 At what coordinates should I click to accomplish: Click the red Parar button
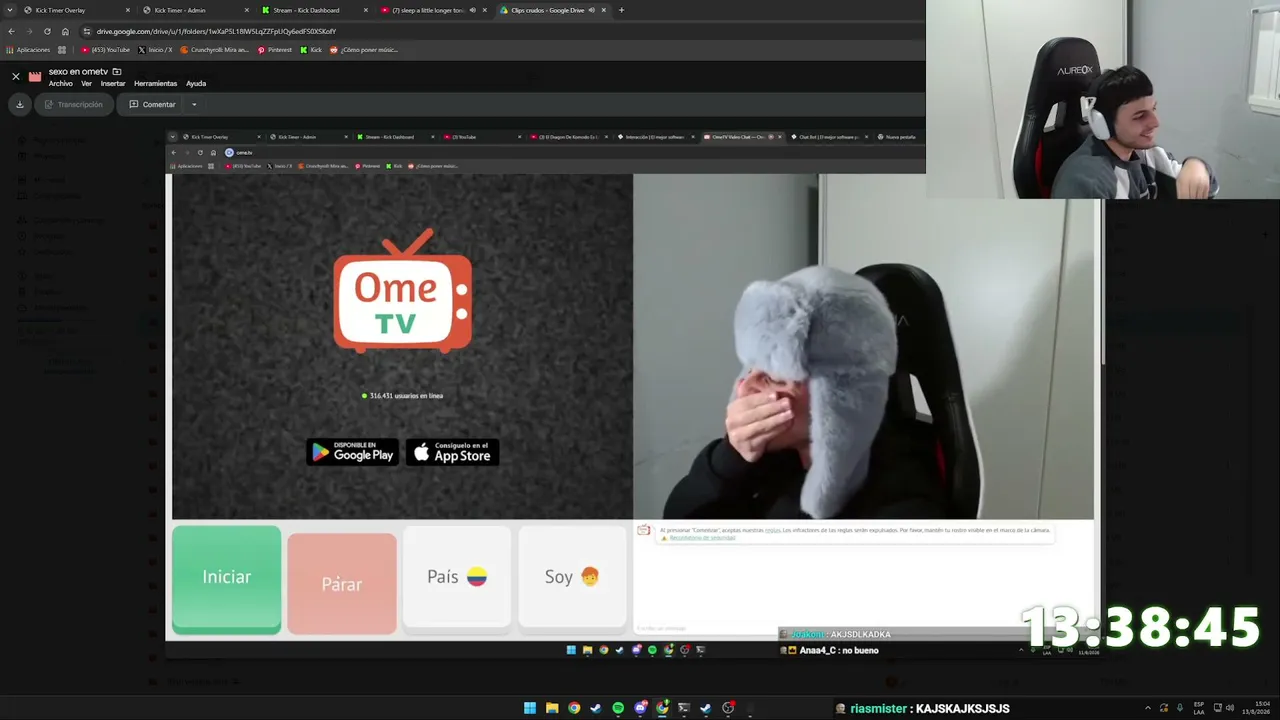[x=342, y=583]
